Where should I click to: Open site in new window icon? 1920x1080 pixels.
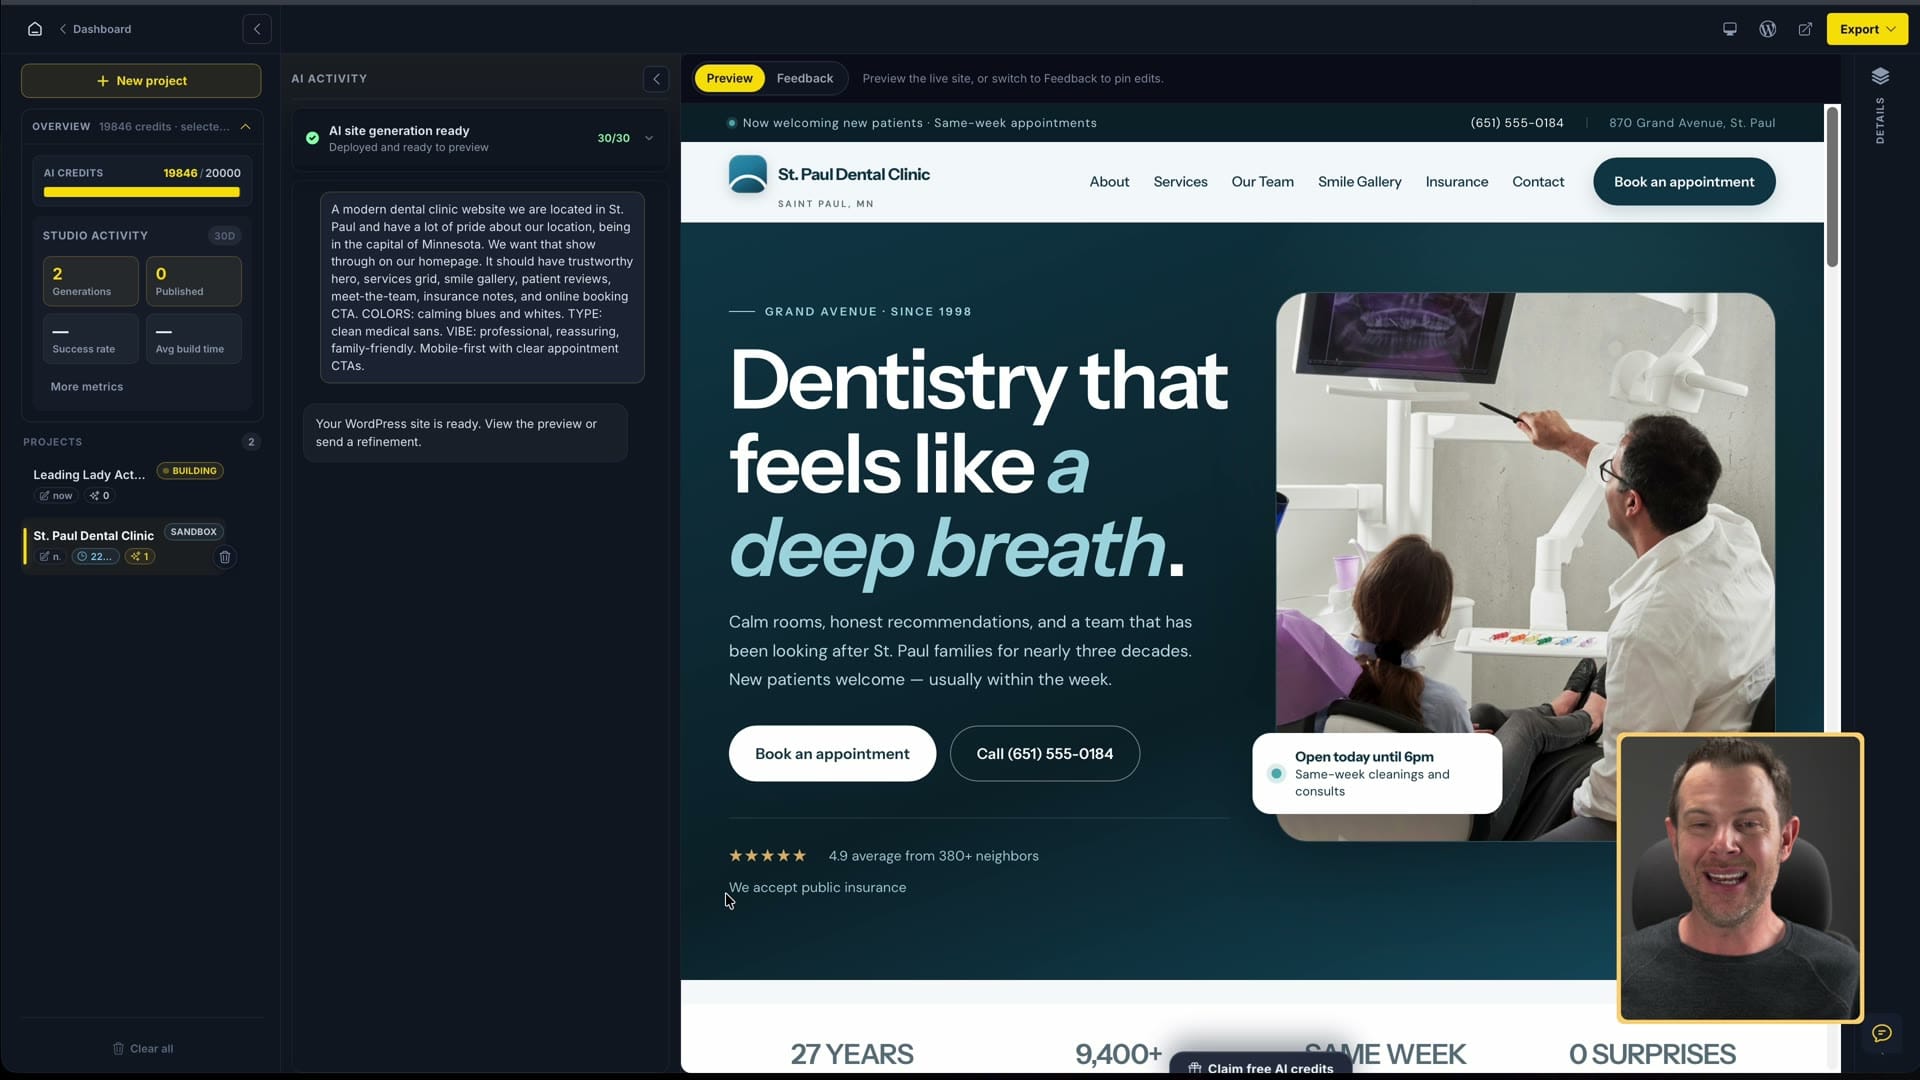(x=1805, y=29)
